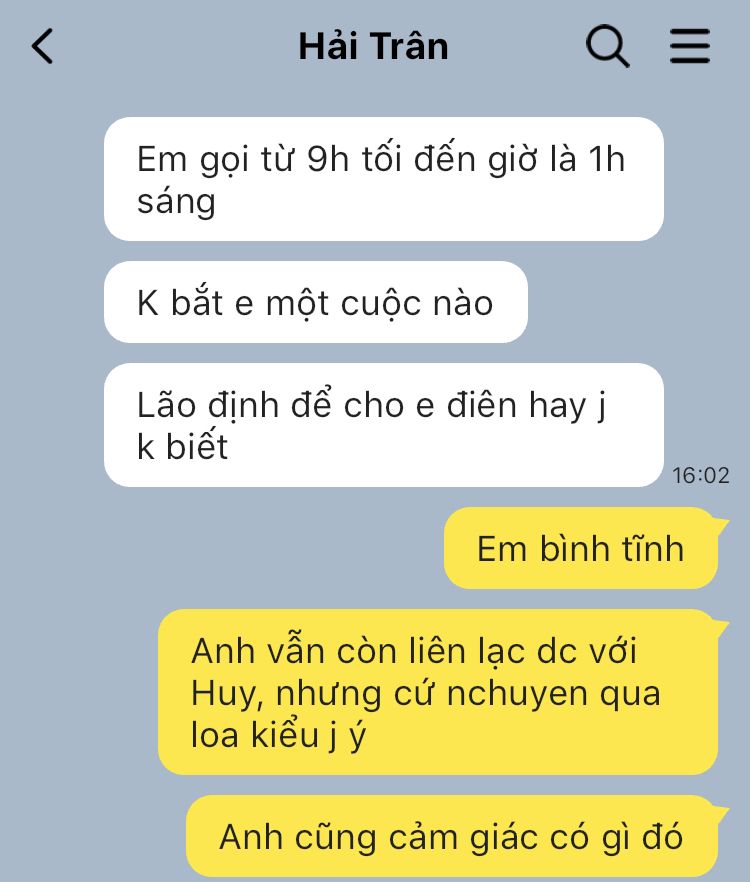This screenshot has height=882, width=750.
Task: Tap the 16:02 timestamp
Action: coord(700,475)
